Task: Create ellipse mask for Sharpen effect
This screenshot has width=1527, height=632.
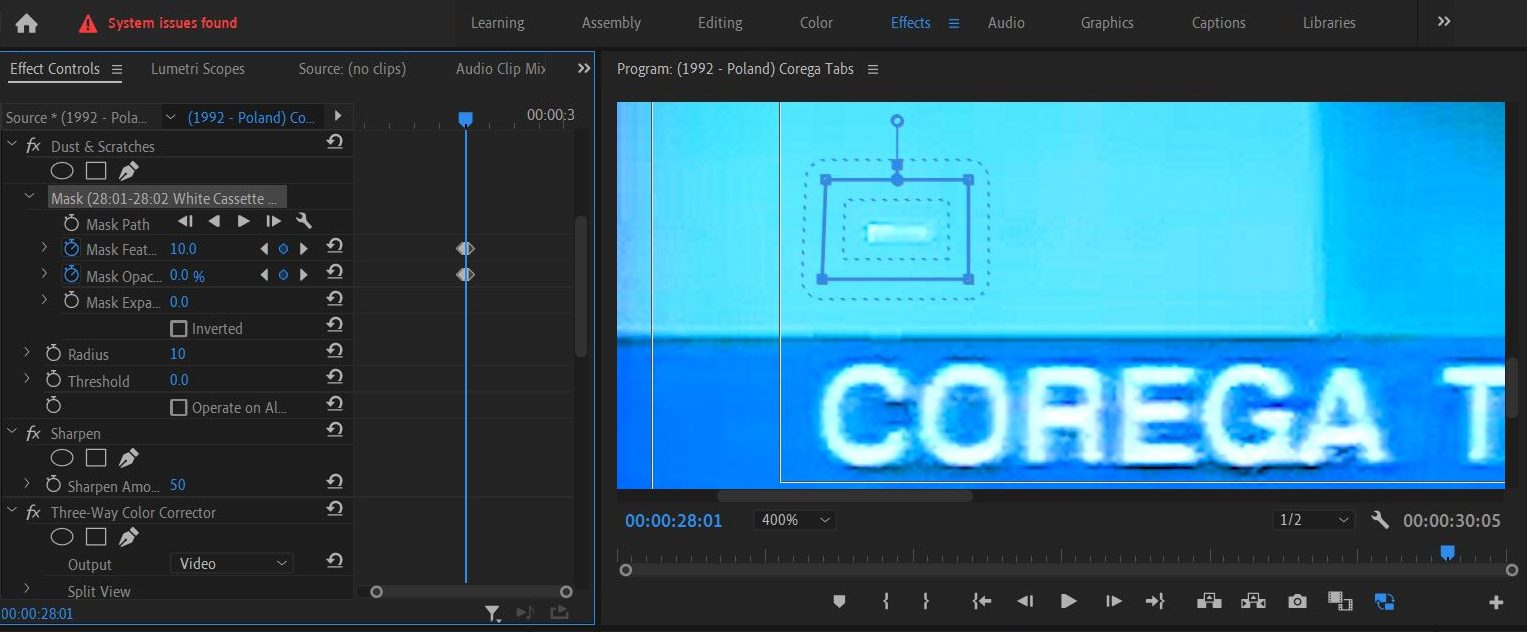Action: pos(62,458)
